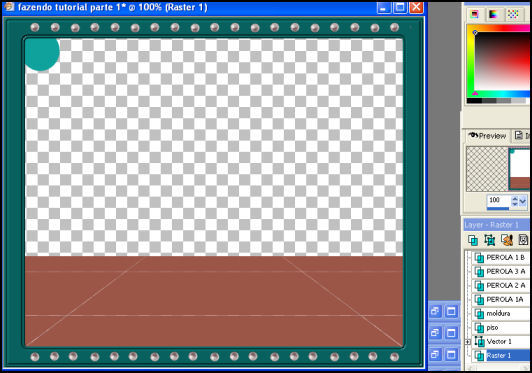Click the document icon in the title bar
The width and height of the screenshot is (532, 373).
[x=9, y=6]
